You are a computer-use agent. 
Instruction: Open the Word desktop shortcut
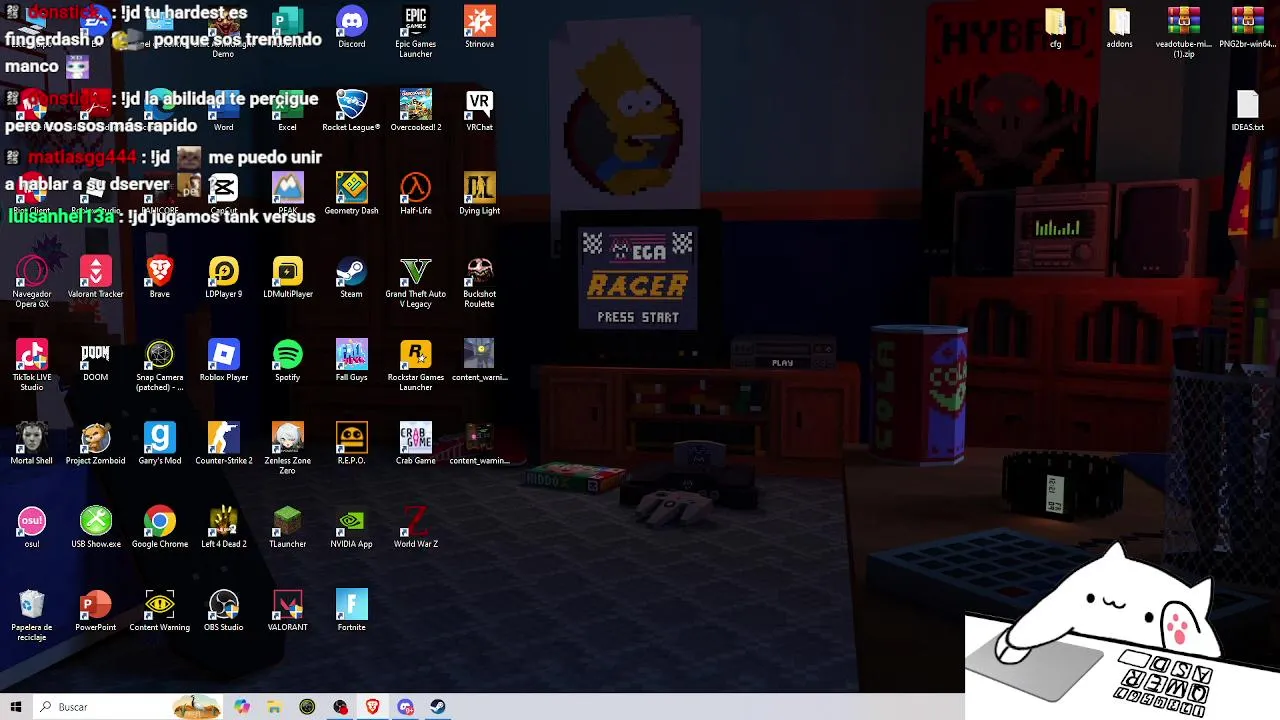pos(223,110)
